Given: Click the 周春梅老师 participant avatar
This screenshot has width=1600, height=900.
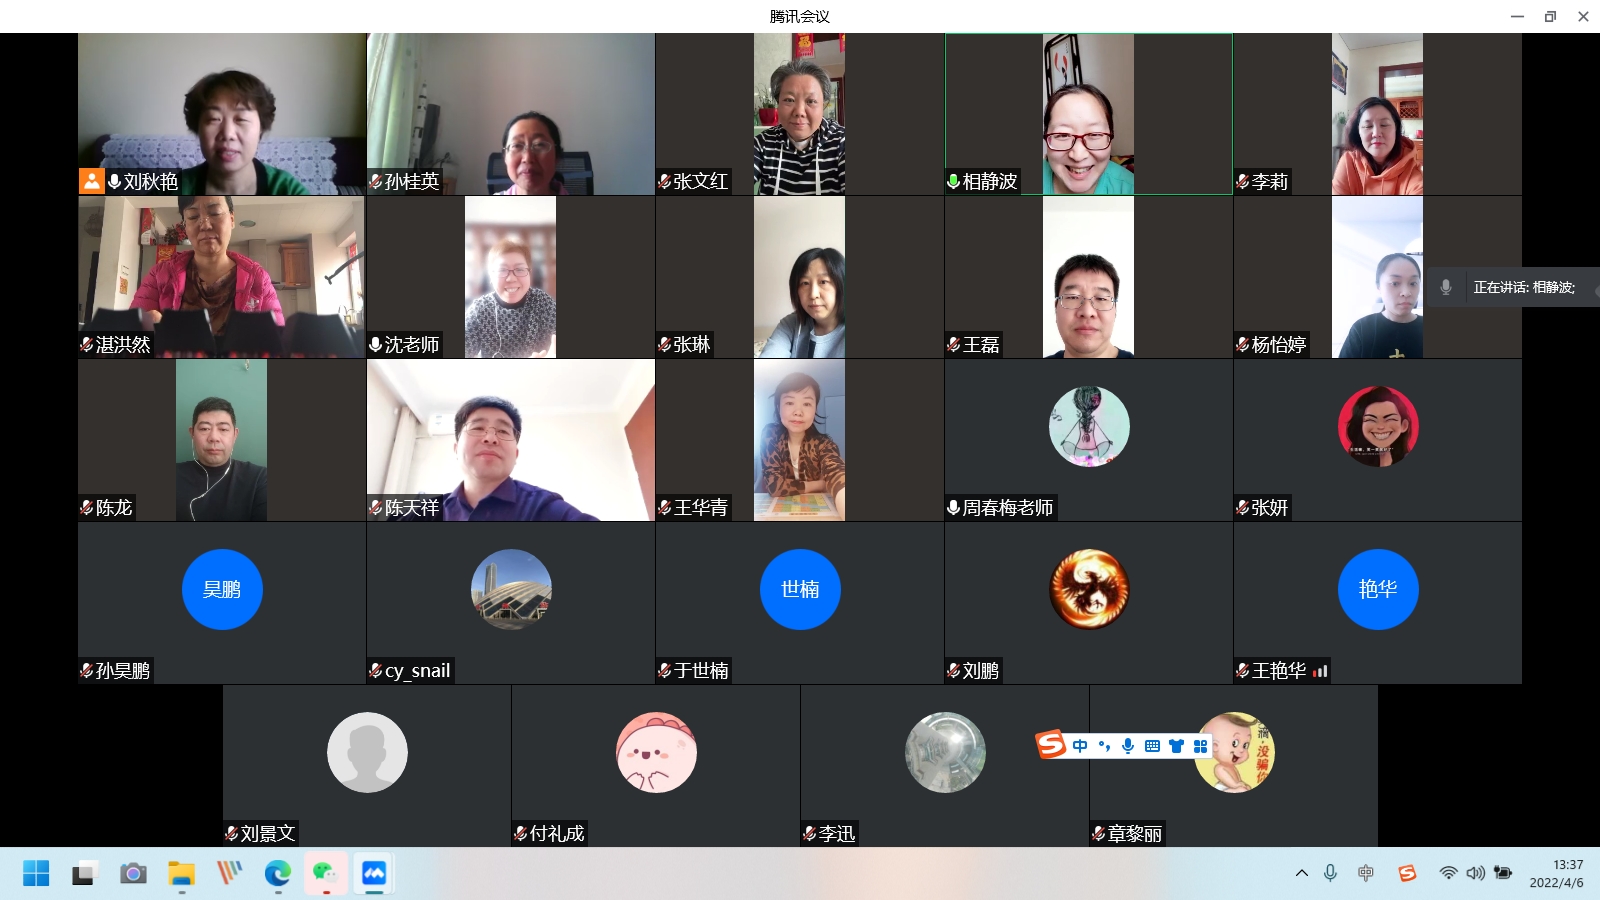Looking at the screenshot, I should 1089,426.
